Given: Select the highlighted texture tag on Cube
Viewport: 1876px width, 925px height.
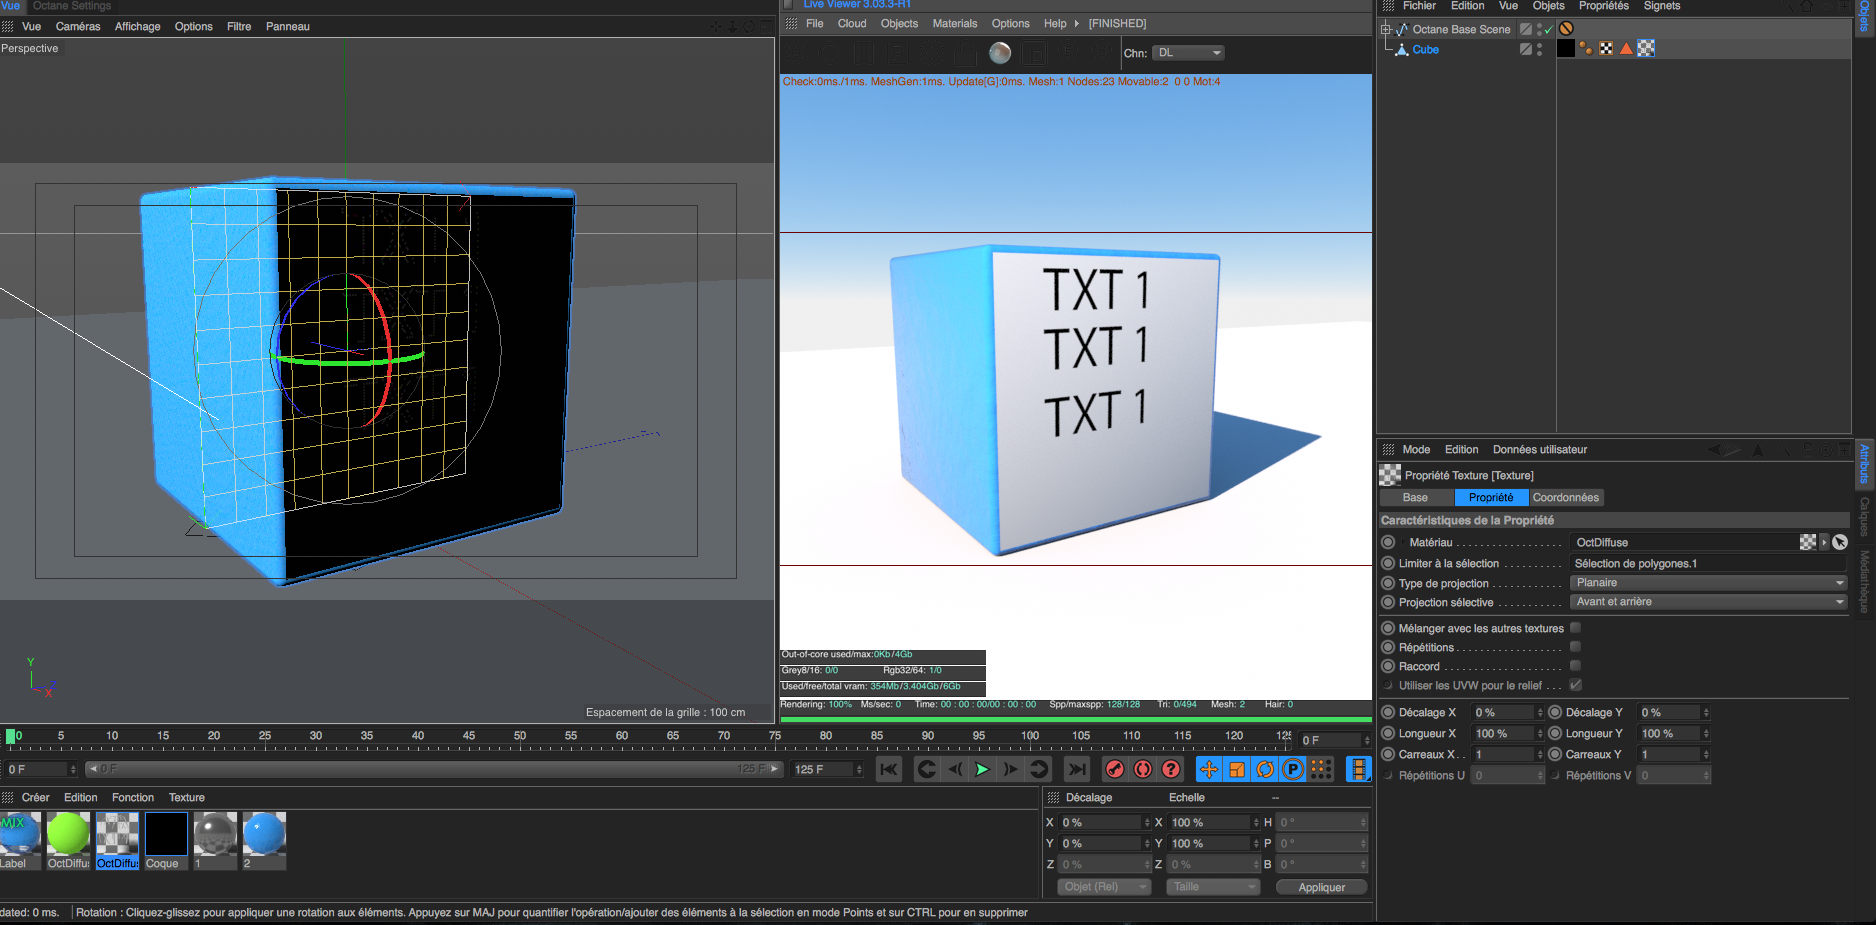Looking at the screenshot, I should pyautogui.click(x=1646, y=48).
